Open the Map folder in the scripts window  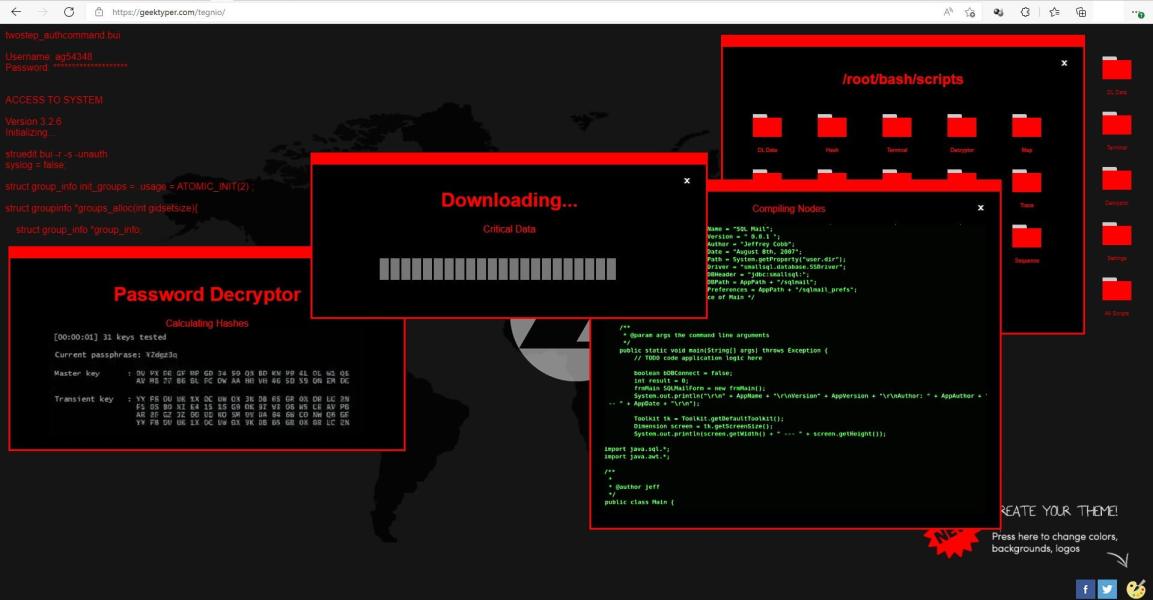tap(1026, 126)
